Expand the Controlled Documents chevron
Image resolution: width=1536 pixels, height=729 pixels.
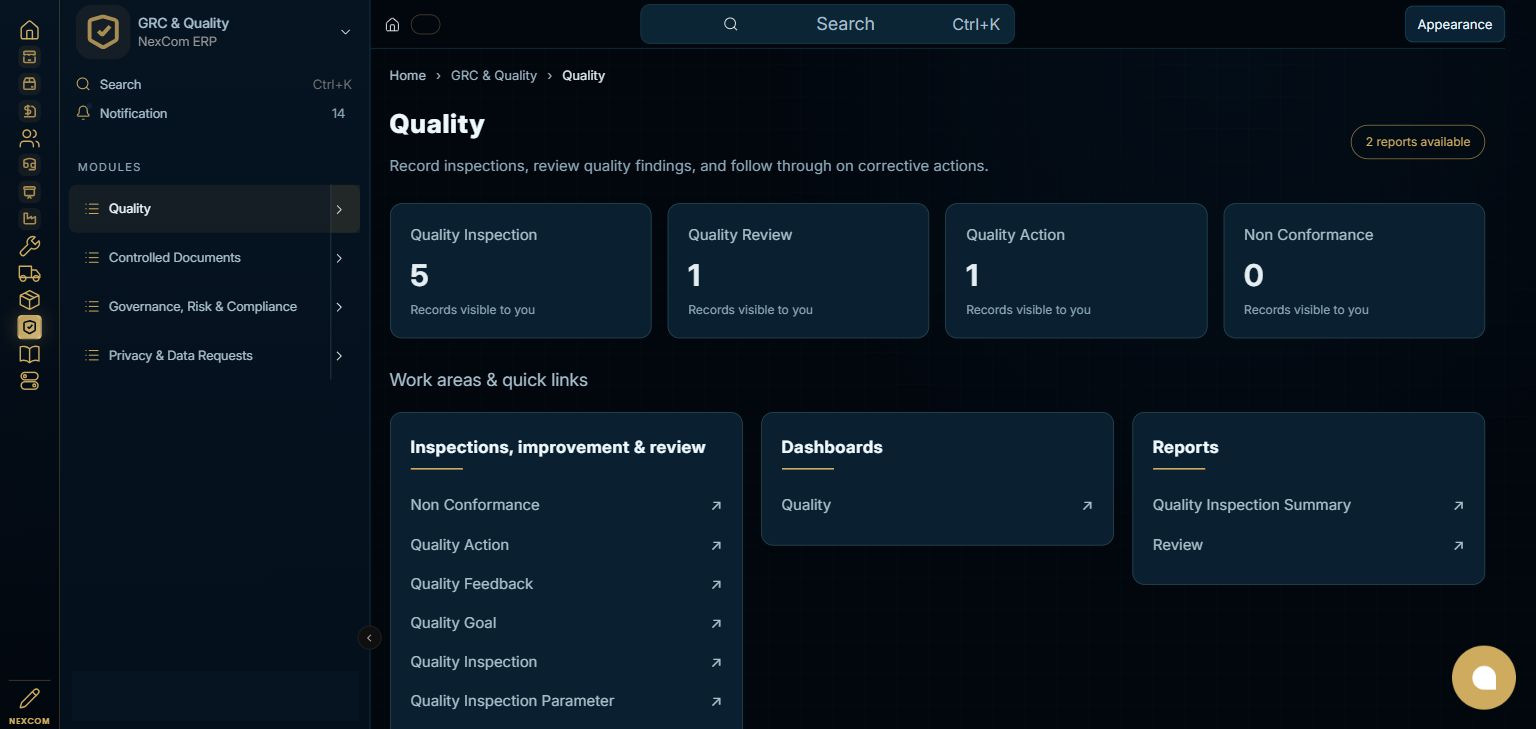[339, 259]
